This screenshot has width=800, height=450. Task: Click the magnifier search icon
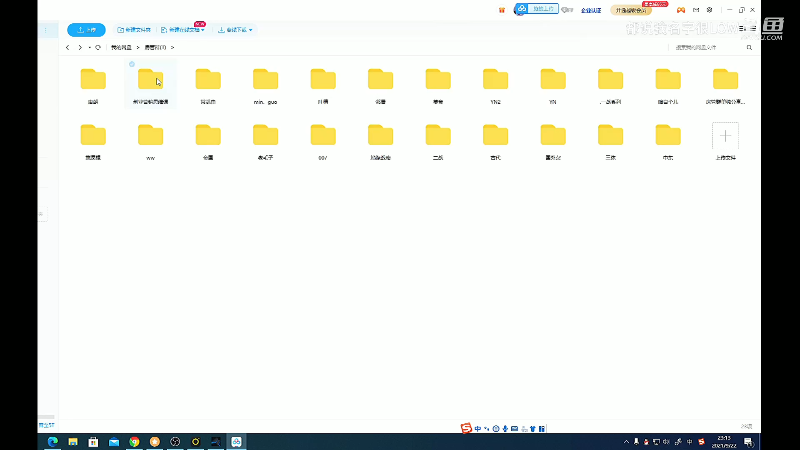pos(749,47)
